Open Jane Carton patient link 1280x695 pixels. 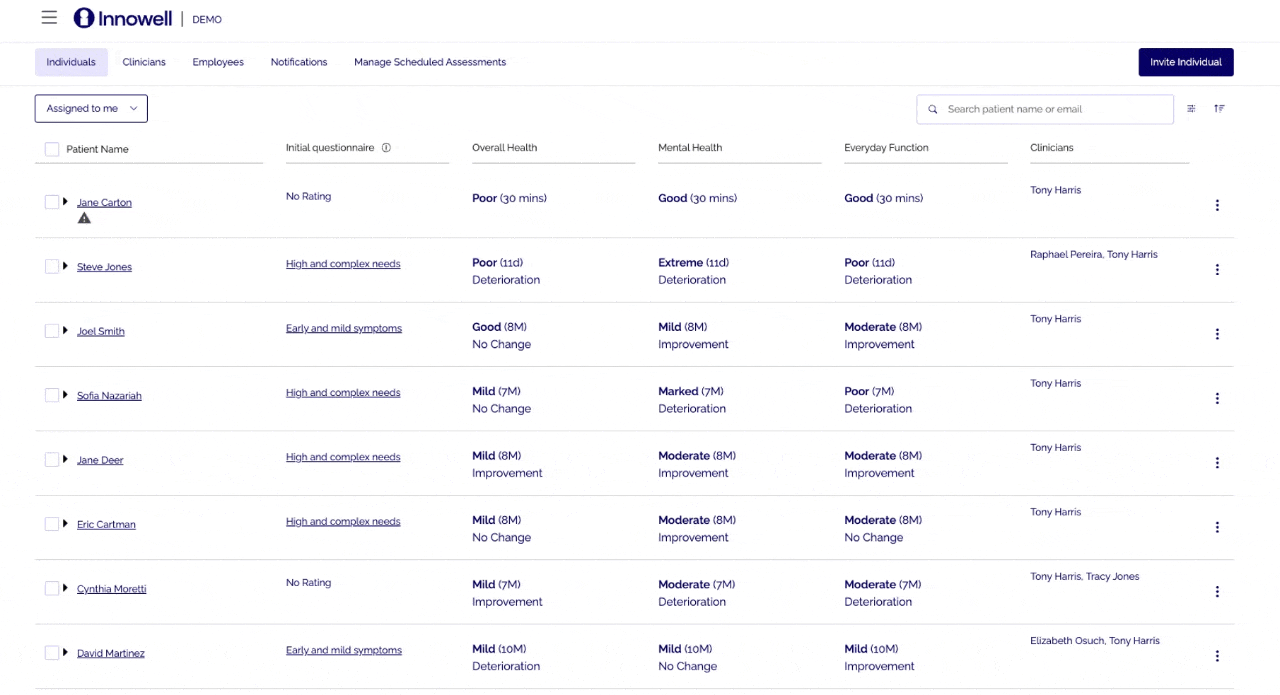coord(104,203)
